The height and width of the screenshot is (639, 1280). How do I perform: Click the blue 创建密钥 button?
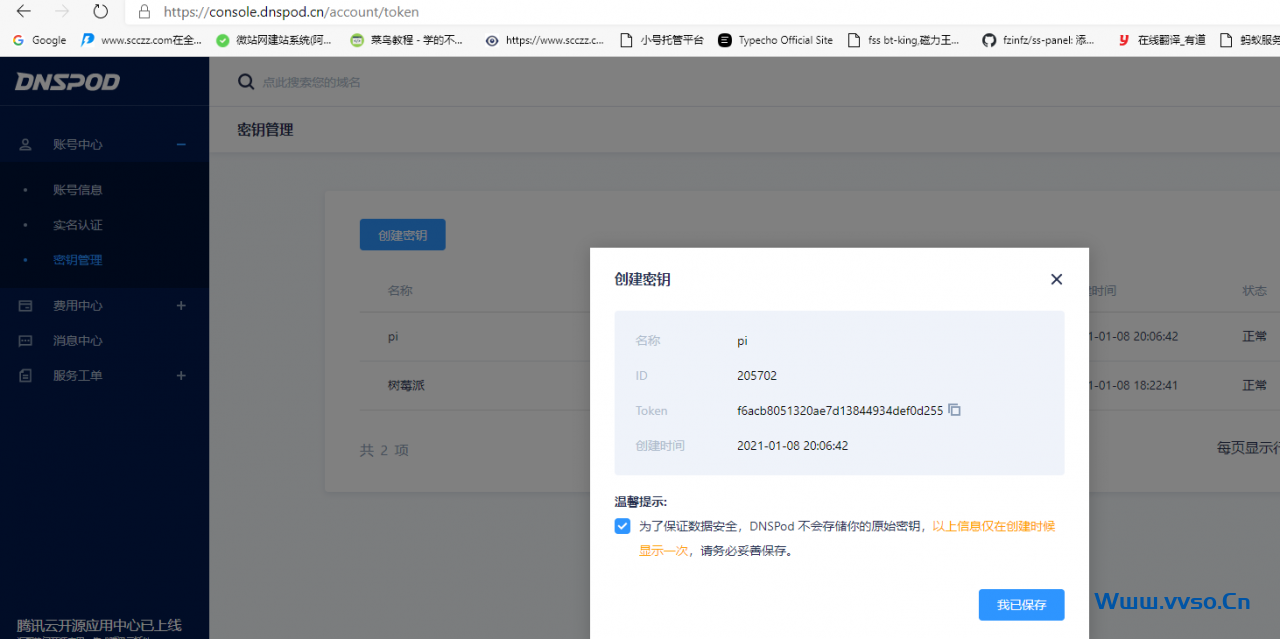(402, 235)
